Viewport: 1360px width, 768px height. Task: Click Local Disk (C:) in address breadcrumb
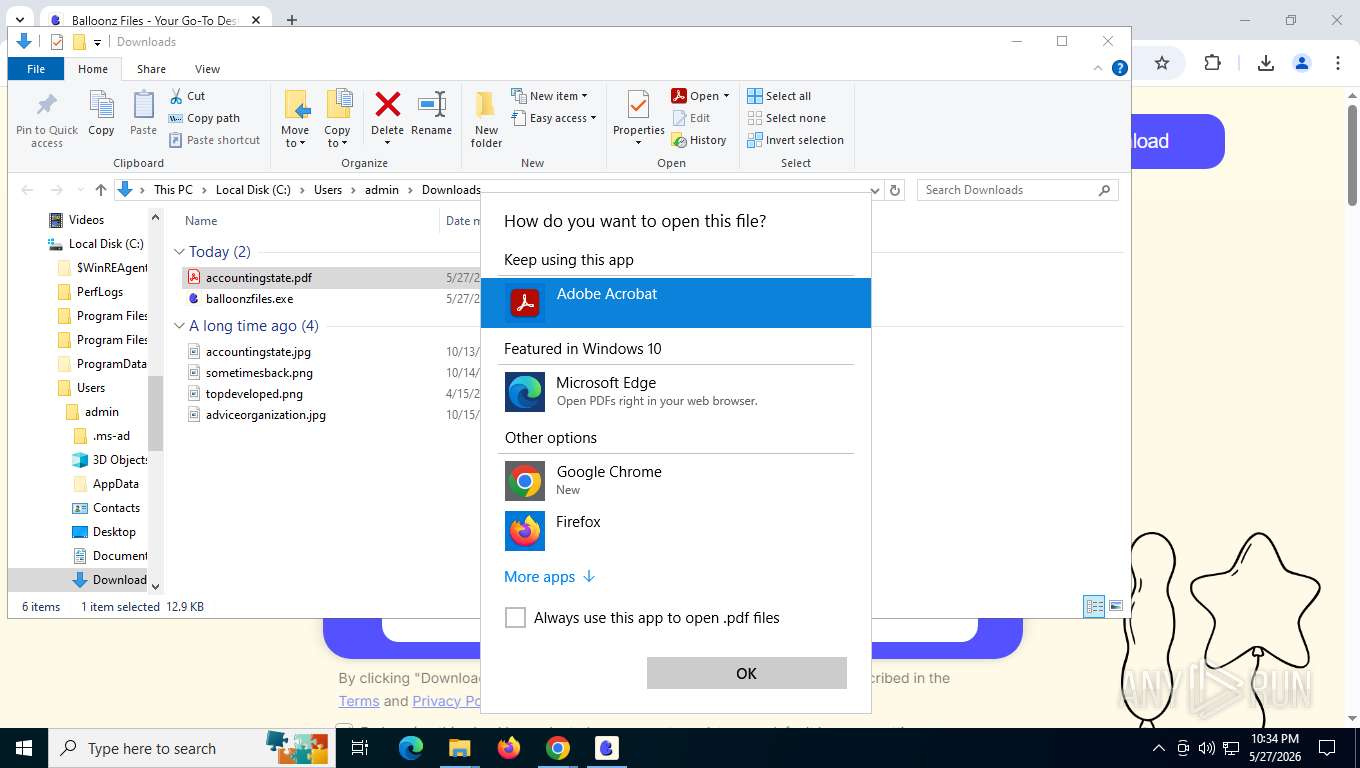(x=253, y=190)
